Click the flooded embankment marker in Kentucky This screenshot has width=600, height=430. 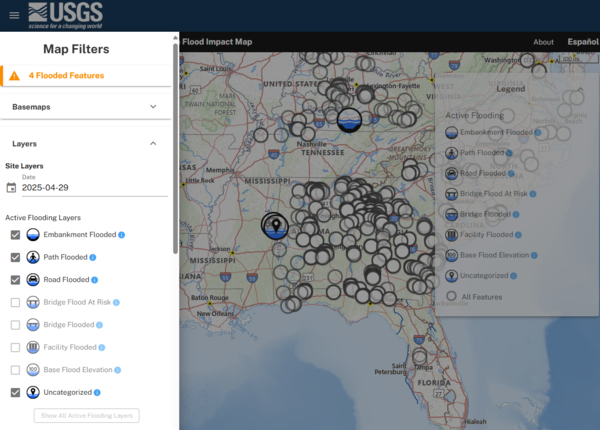(x=348, y=120)
